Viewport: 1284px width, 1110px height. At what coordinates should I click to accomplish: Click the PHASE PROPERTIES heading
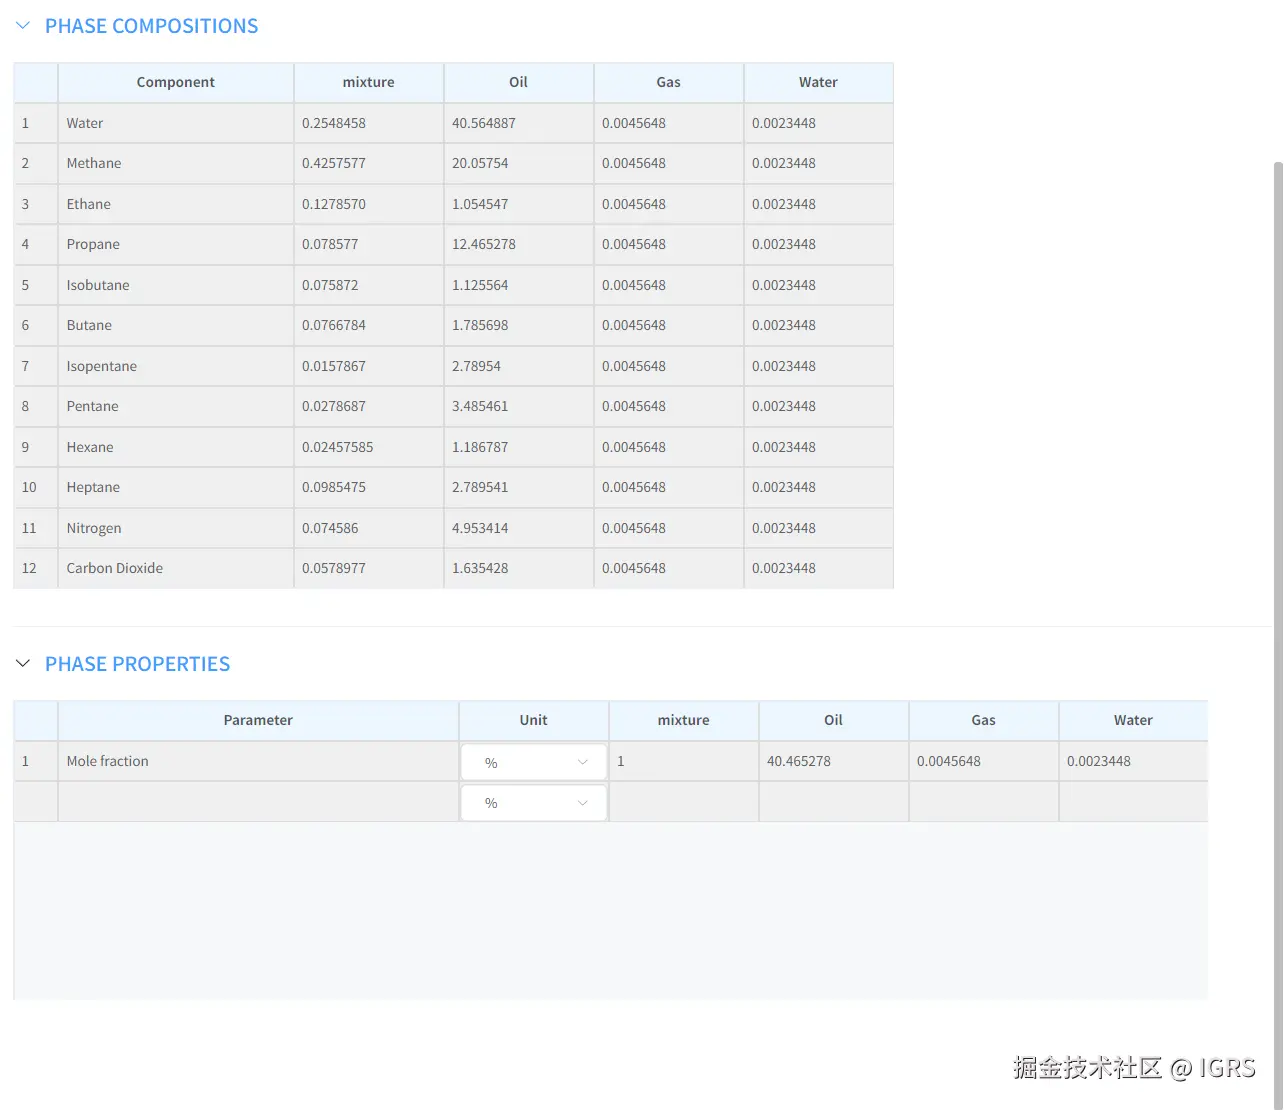[137, 664]
